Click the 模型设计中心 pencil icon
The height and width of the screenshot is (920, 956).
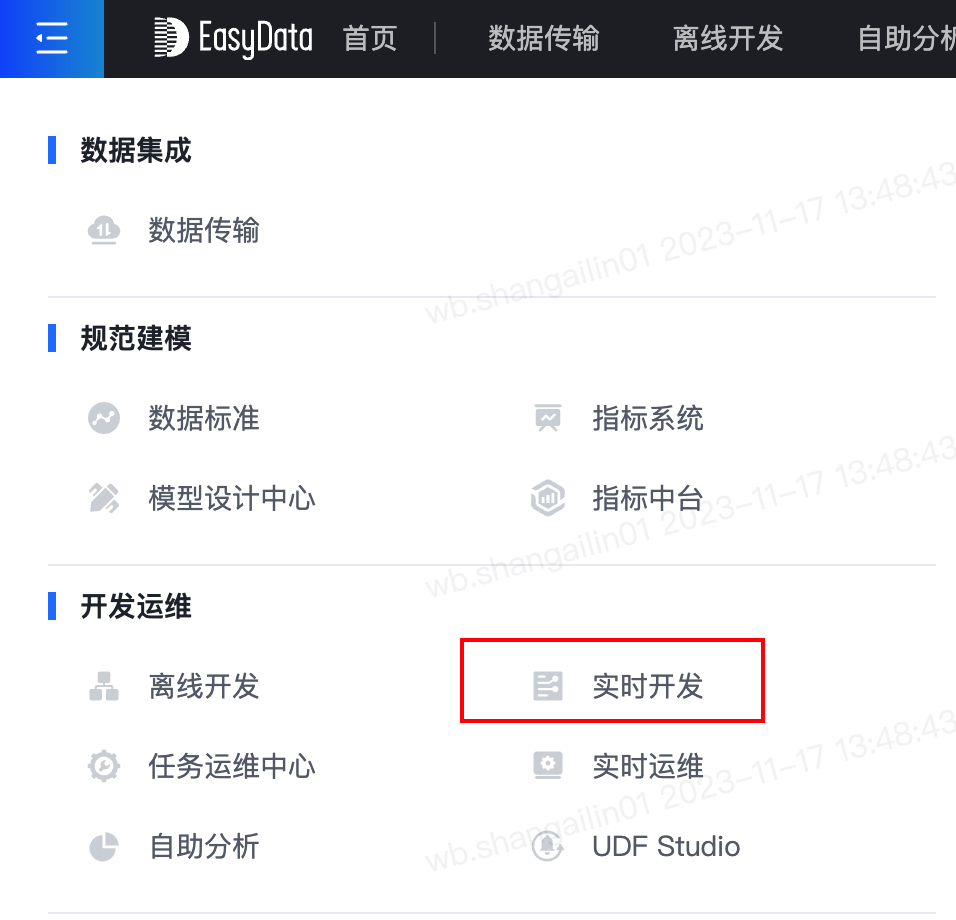coord(104,498)
